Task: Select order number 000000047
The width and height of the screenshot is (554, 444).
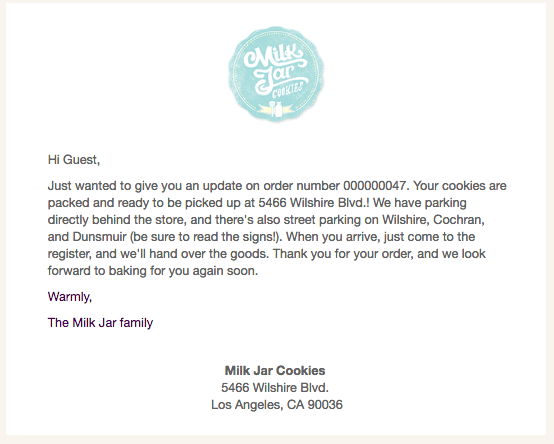Action: [x=375, y=185]
